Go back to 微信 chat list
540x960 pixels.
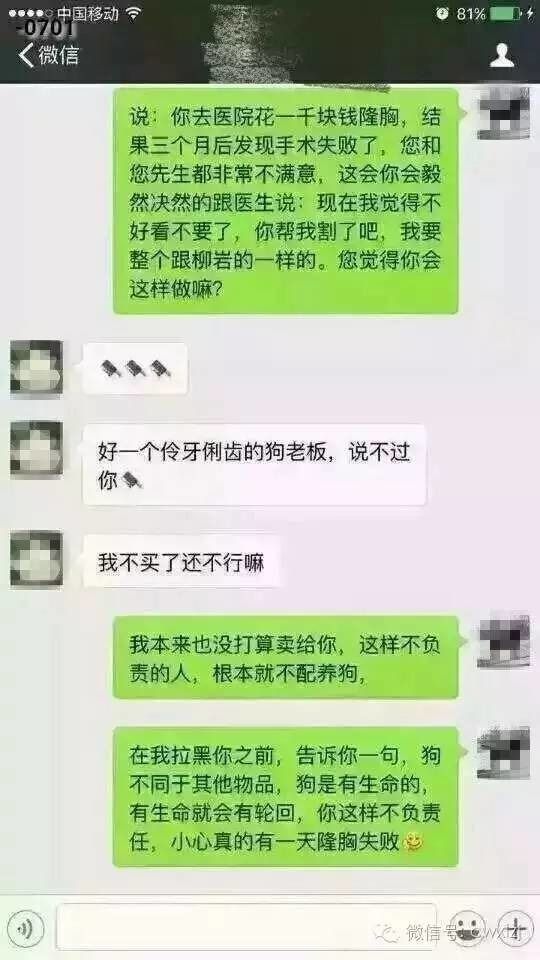(x=49, y=55)
